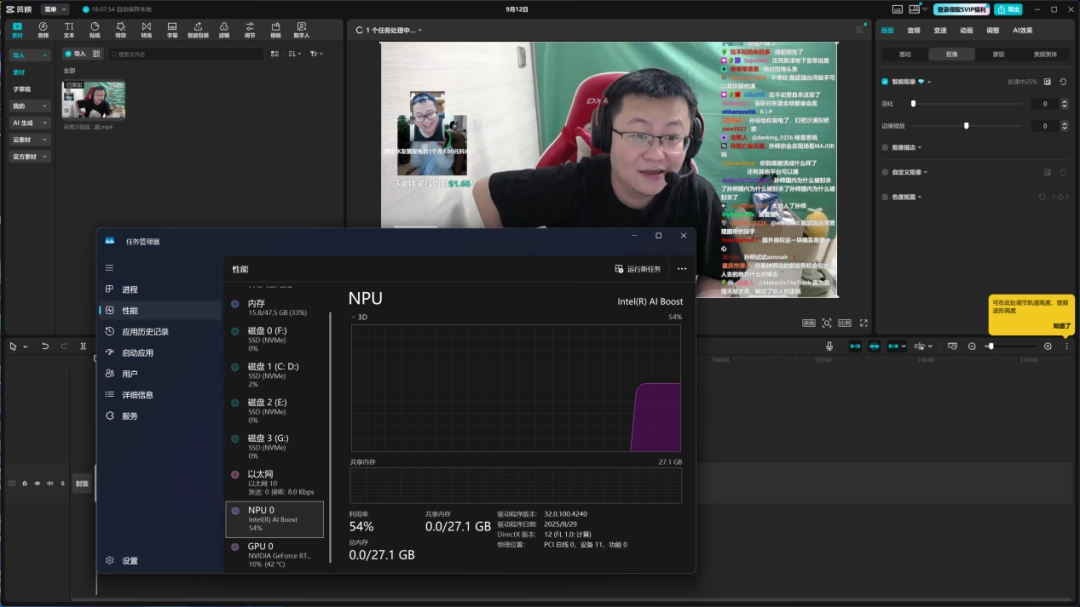The width and height of the screenshot is (1080, 607).
Task: Open the 贴纸 (stickers) tool
Action: (94, 30)
